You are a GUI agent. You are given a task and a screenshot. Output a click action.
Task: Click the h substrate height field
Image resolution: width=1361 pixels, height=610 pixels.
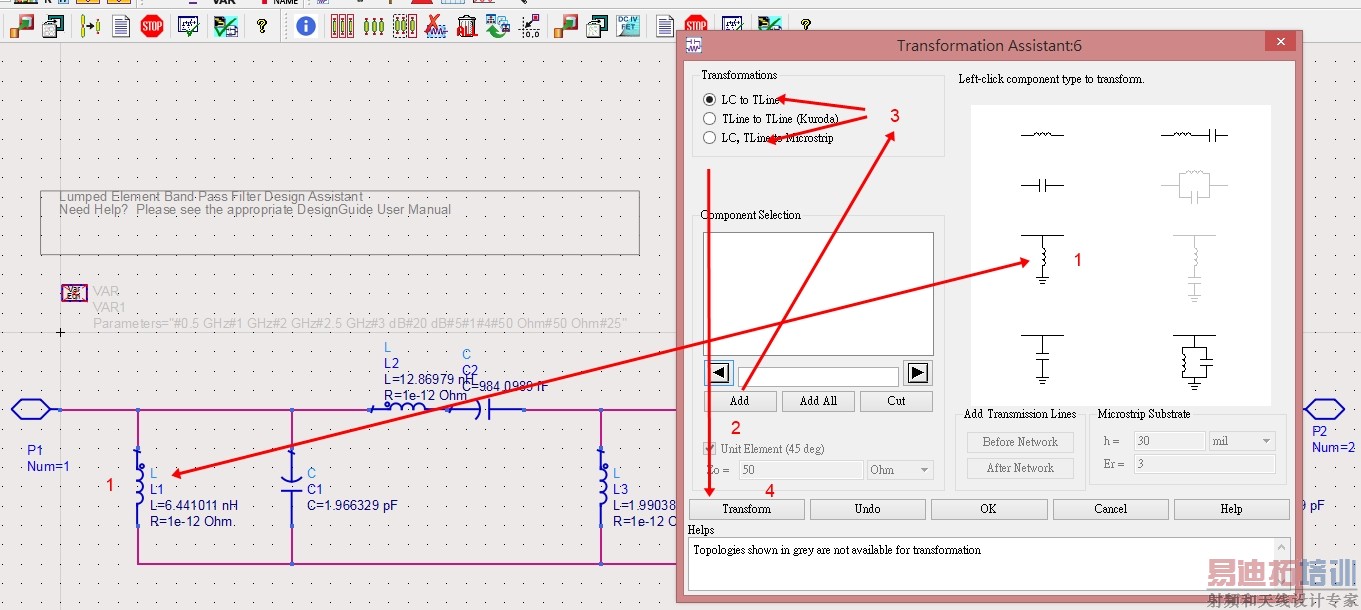click(1169, 441)
